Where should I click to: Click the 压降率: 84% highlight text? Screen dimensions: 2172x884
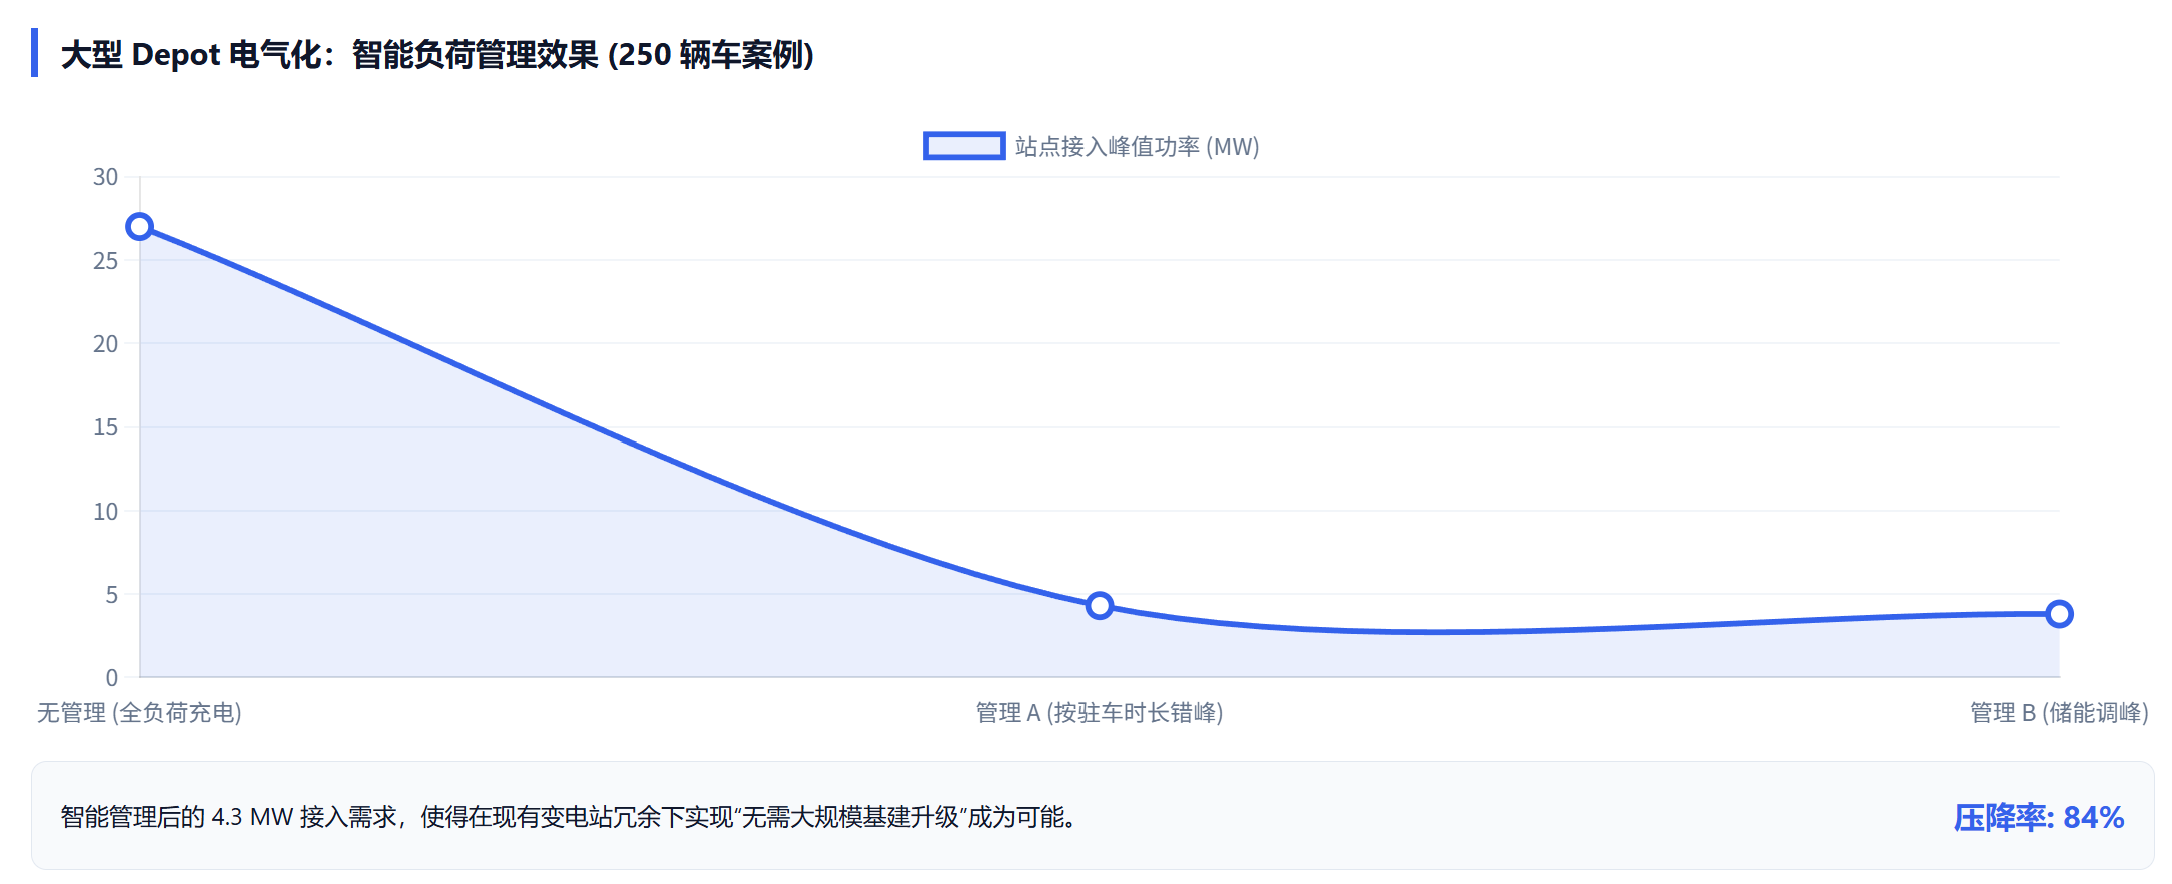point(2038,818)
